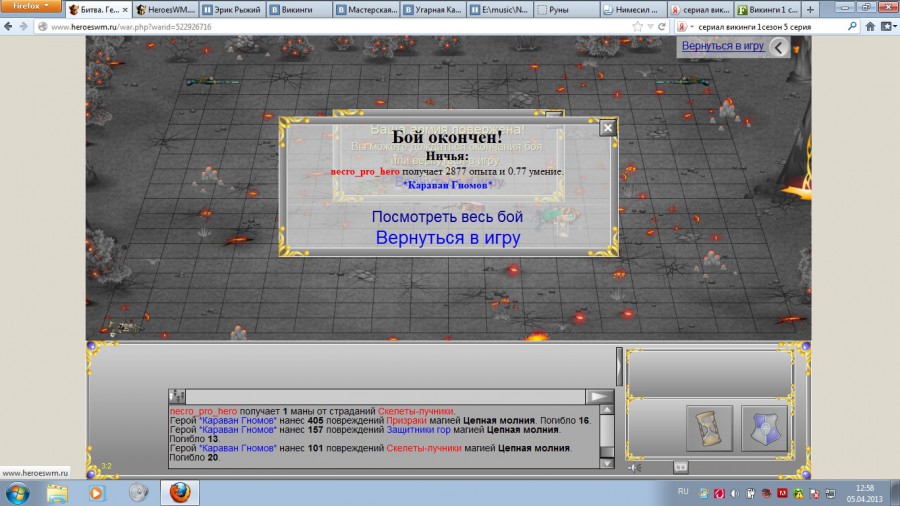The height and width of the screenshot is (506, 900).
Task: Click the shield defend button
Action: (764, 428)
